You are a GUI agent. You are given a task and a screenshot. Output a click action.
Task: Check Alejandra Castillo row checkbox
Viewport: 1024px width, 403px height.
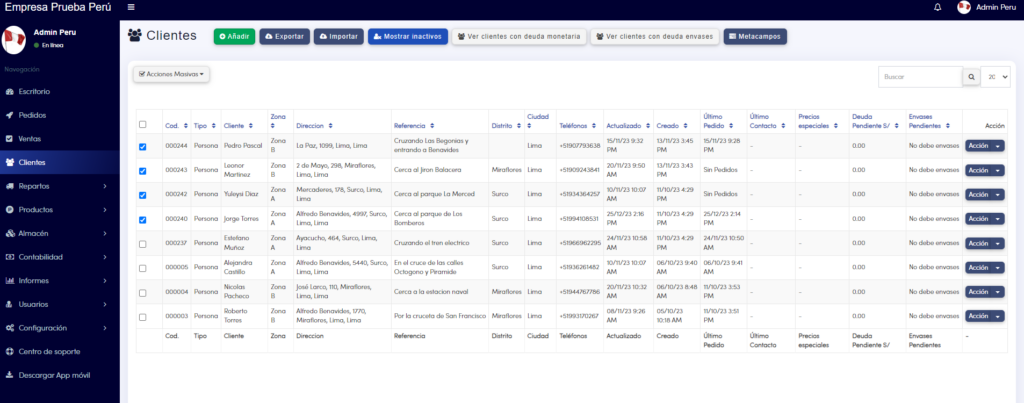click(x=143, y=268)
